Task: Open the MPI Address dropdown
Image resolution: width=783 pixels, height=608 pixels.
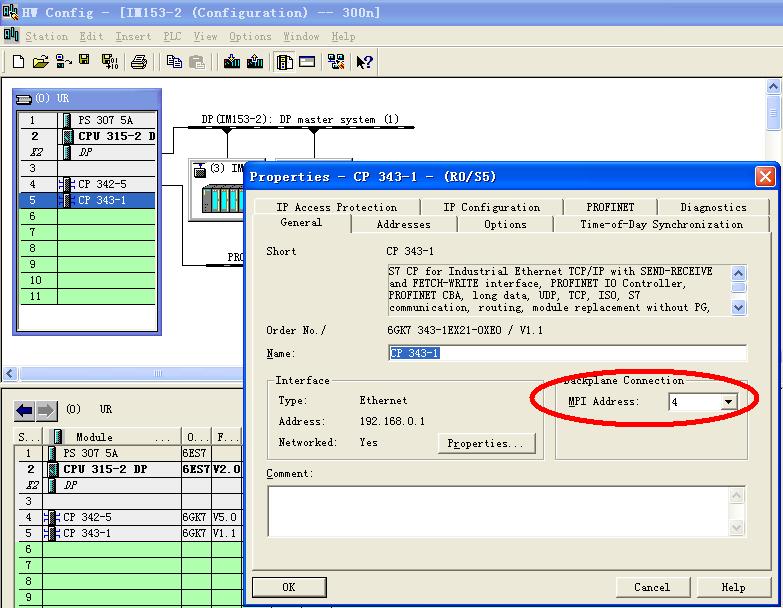Action: 728,402
